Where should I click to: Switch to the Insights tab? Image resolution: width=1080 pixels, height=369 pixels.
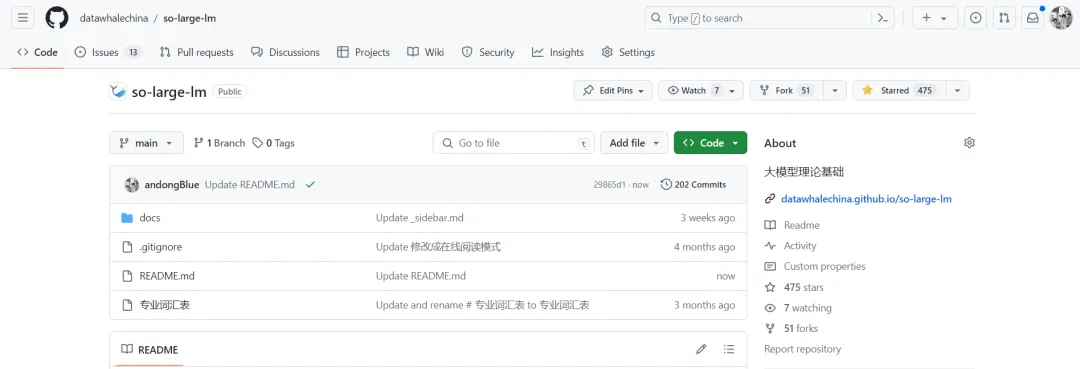coord(558,52)
